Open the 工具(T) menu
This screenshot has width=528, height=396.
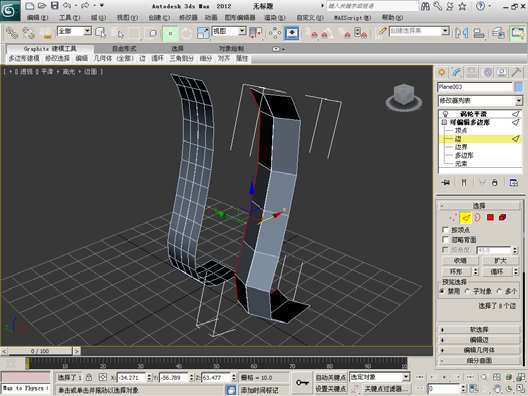69,18
